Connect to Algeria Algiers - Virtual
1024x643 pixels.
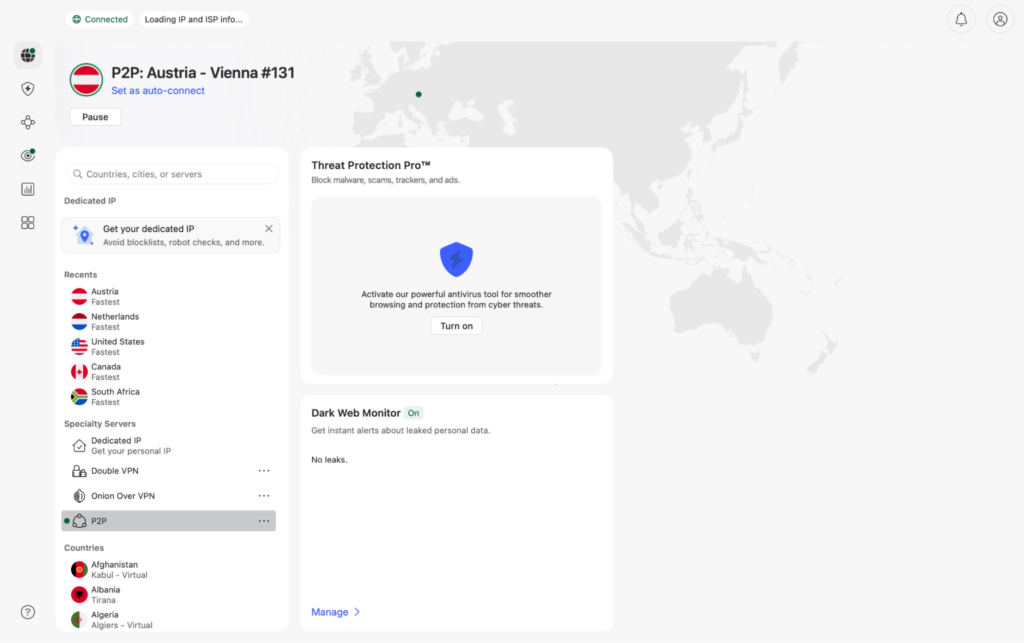(x=168, y=619)
